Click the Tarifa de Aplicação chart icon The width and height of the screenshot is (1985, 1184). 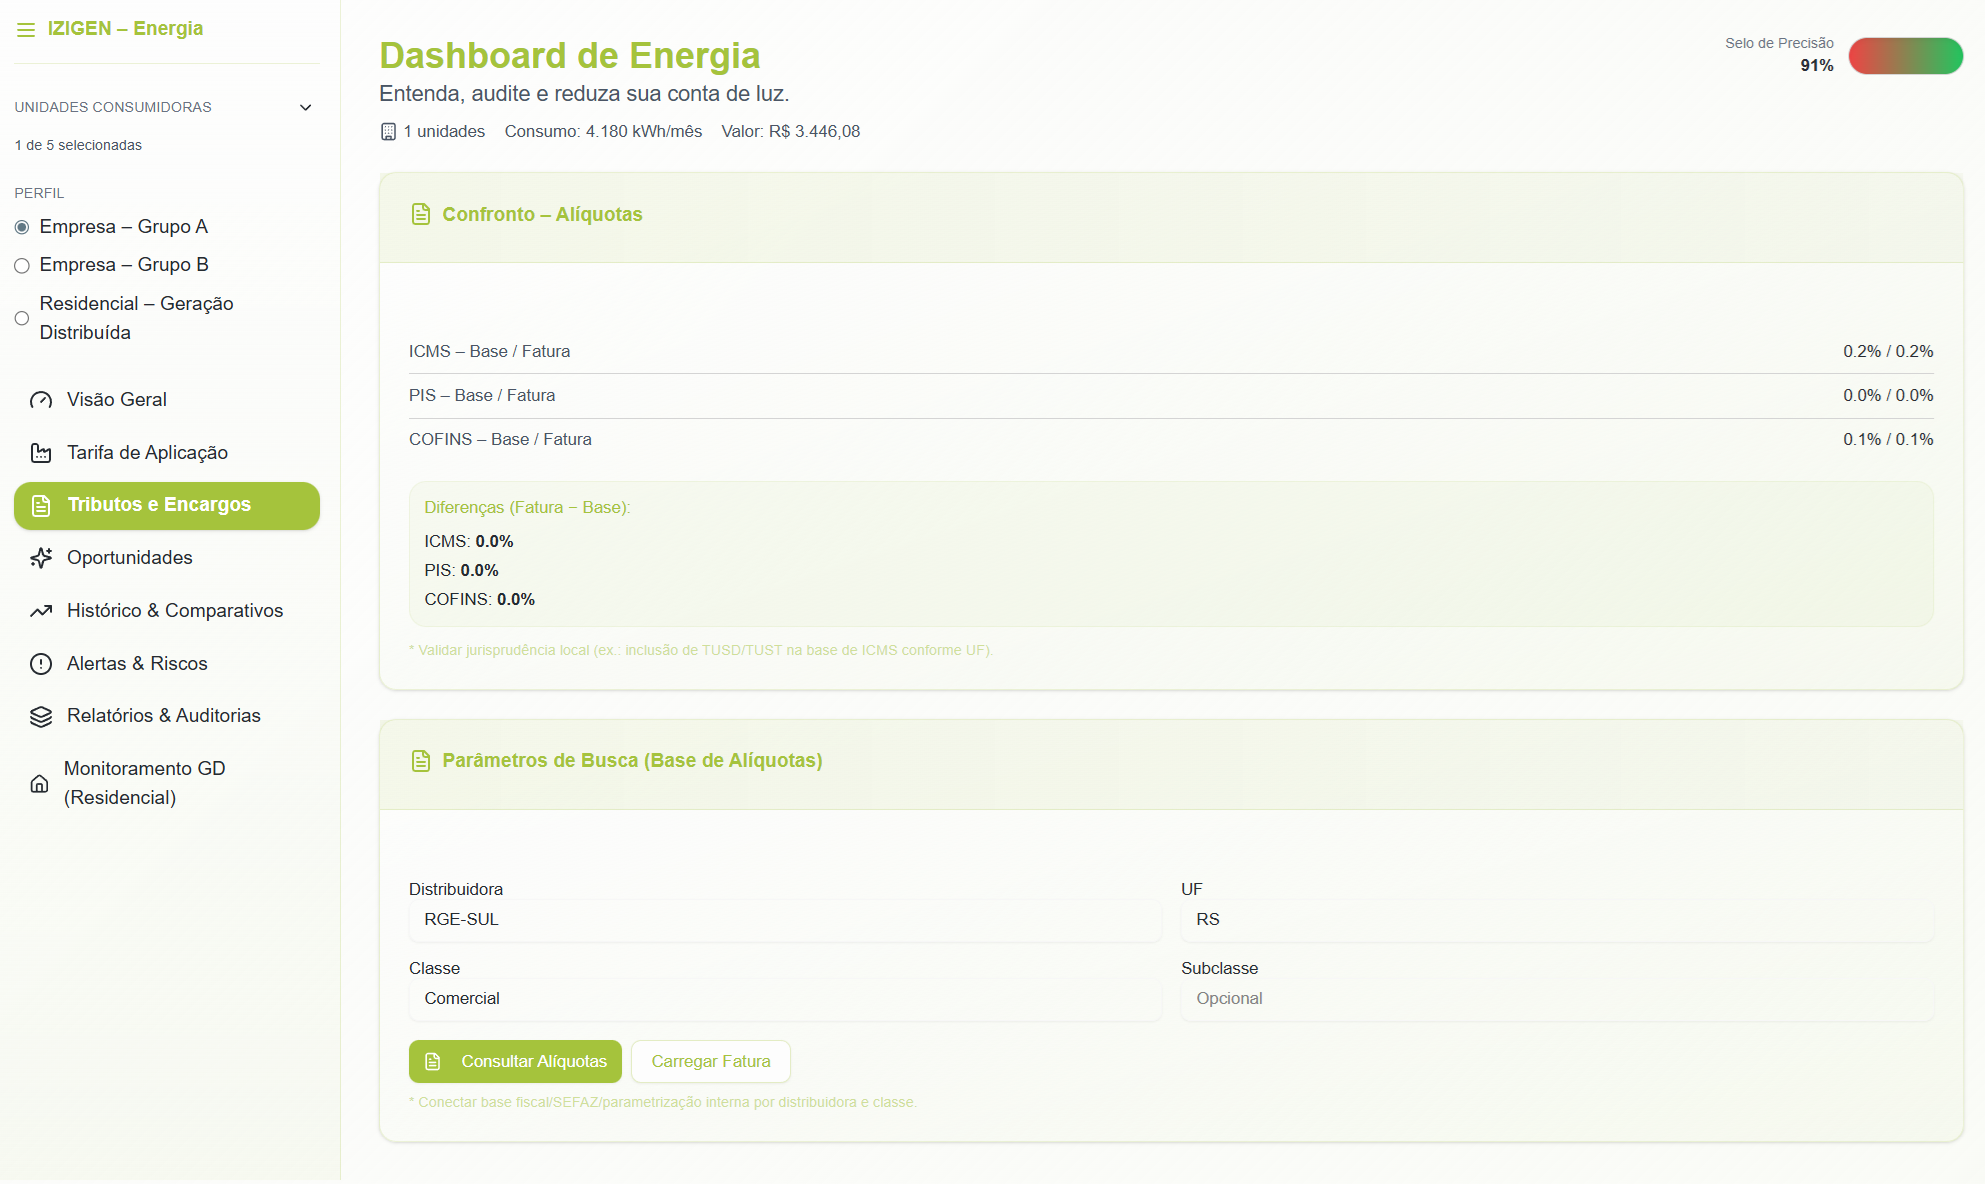pos(41,453)
